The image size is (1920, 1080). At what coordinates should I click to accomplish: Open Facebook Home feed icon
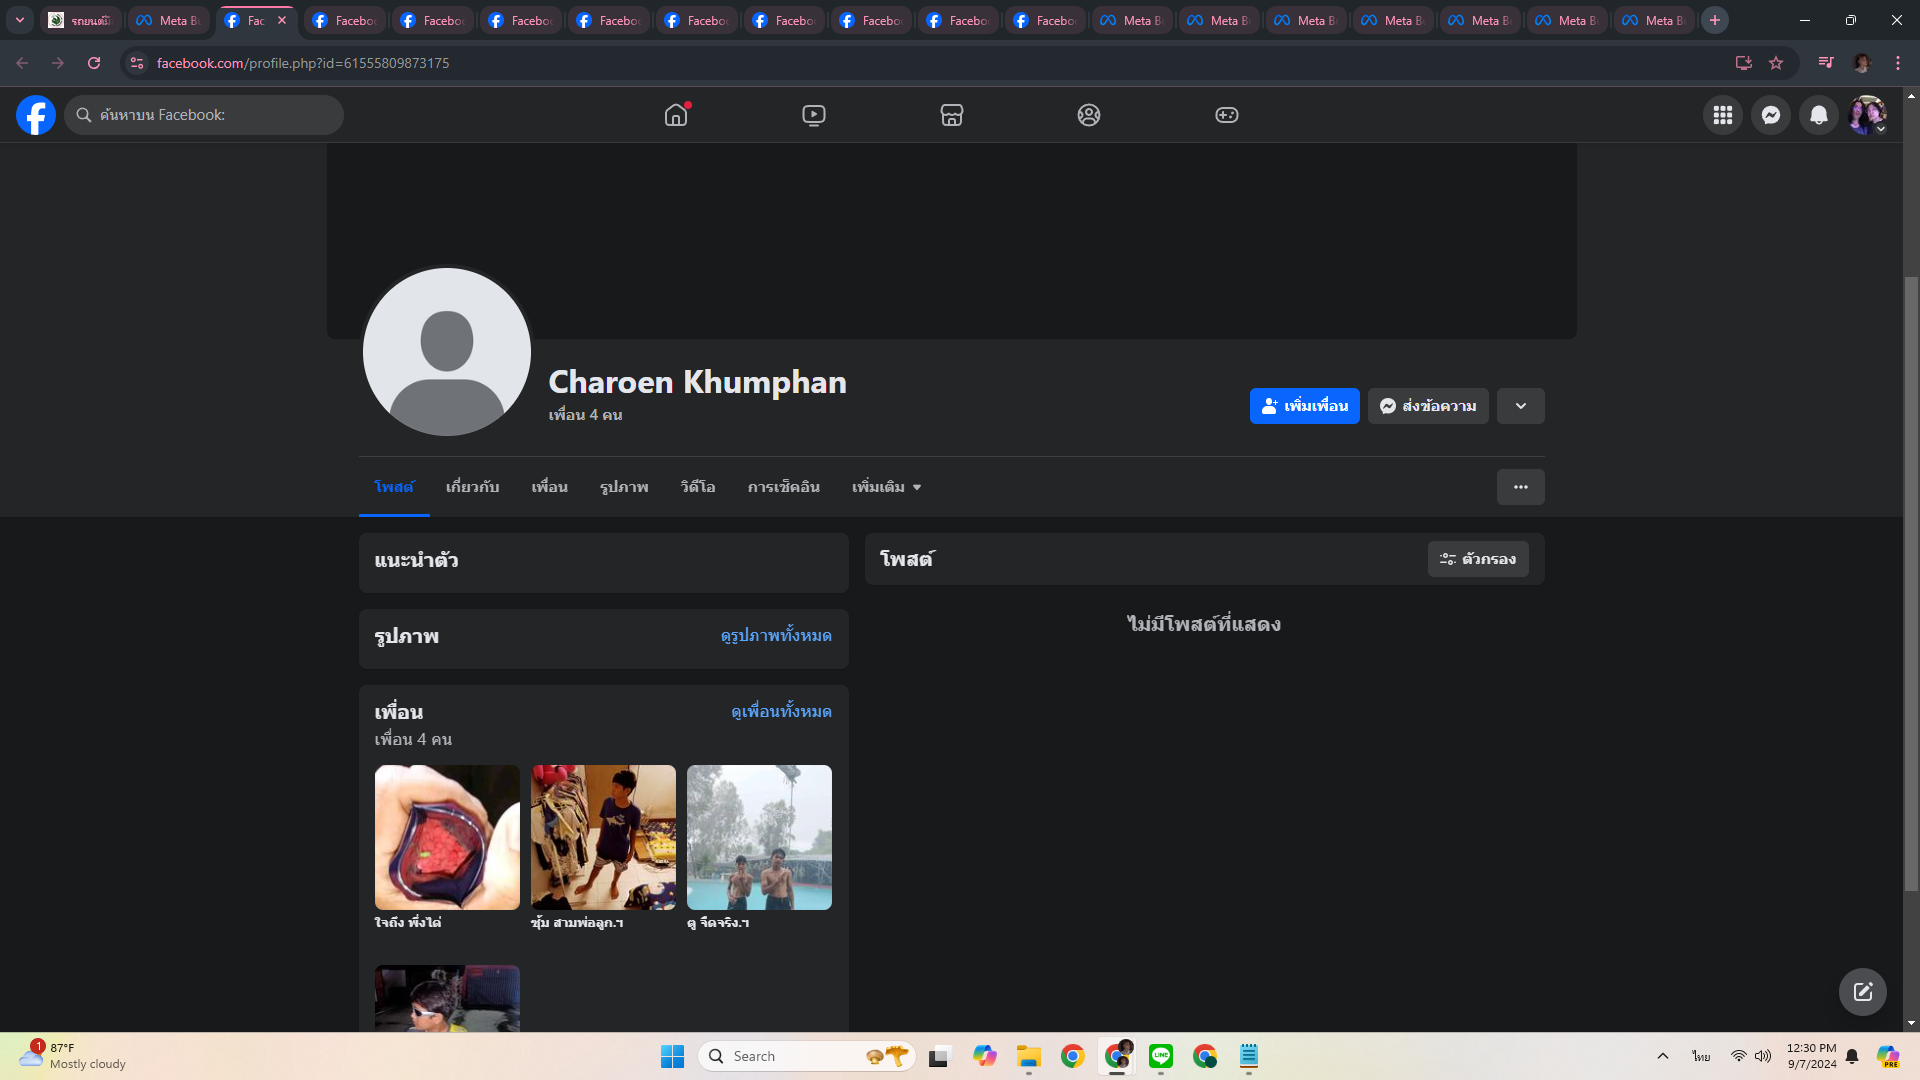[676, 115]
